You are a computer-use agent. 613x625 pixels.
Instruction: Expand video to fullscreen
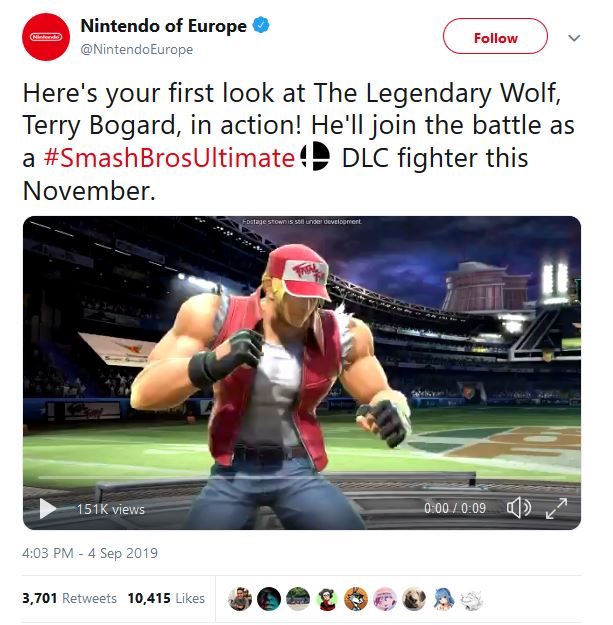(556, 508)
